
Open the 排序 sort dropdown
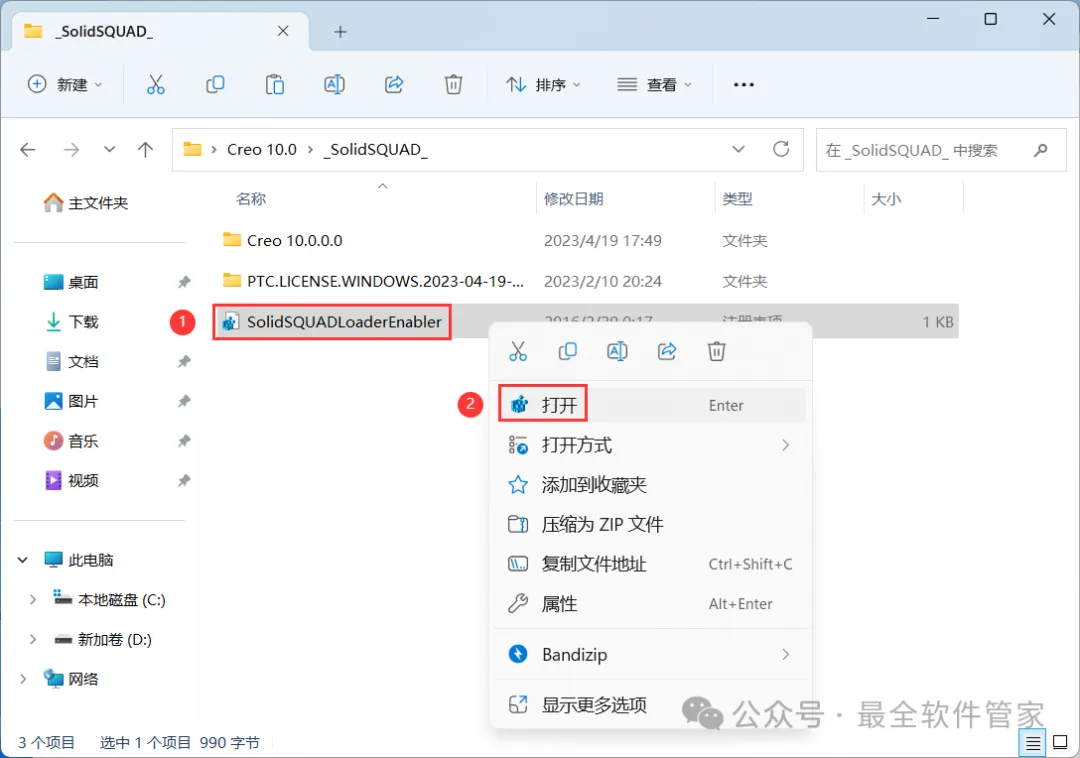pyautogui.click(x=543, y=85)
